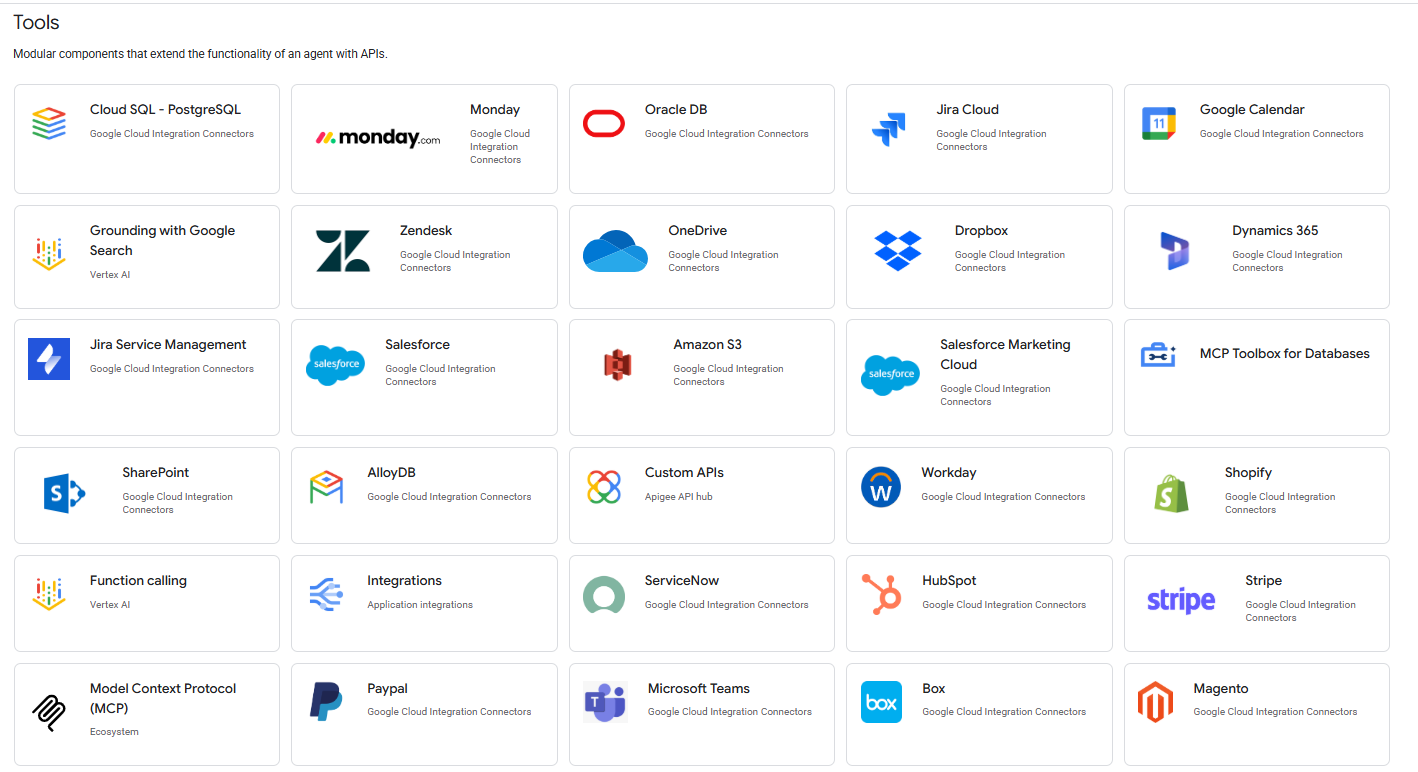Image resolution: width=1418 pixels, height=772 pixels.
Task: Click the SharePoint logo icon
Action: point(65,493)
